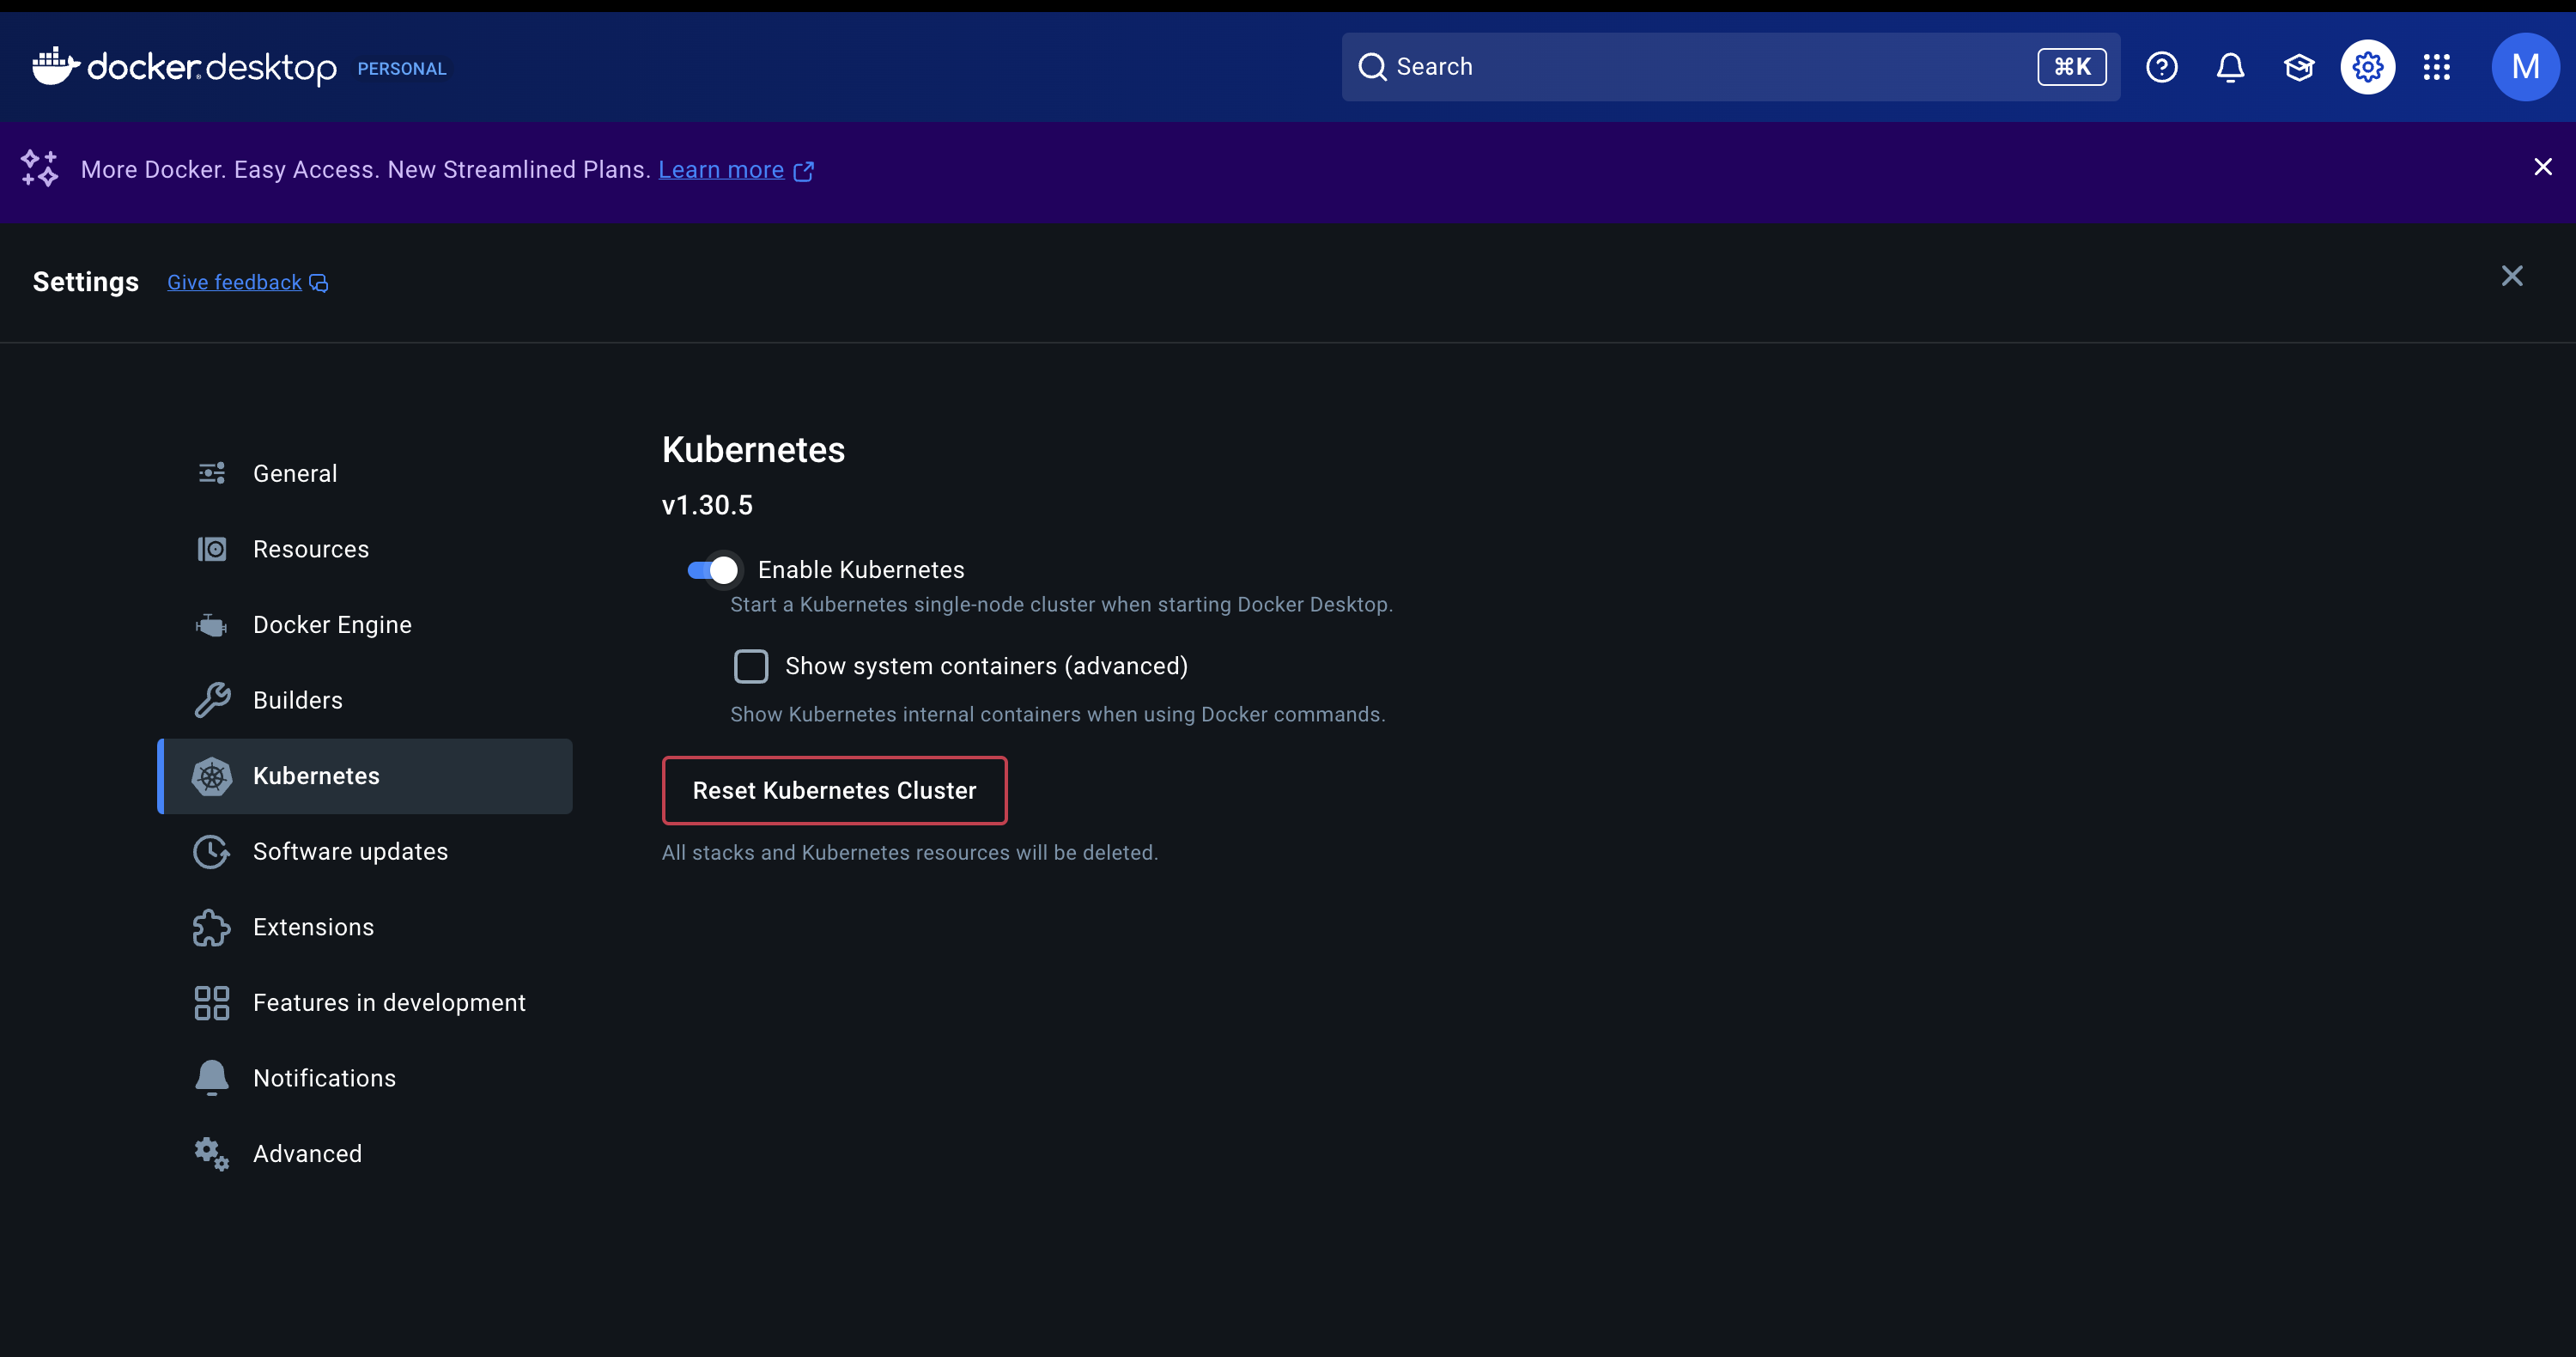Check Show system containers (advanced)
This screenshot has height=1357, width=2576.
751,666
